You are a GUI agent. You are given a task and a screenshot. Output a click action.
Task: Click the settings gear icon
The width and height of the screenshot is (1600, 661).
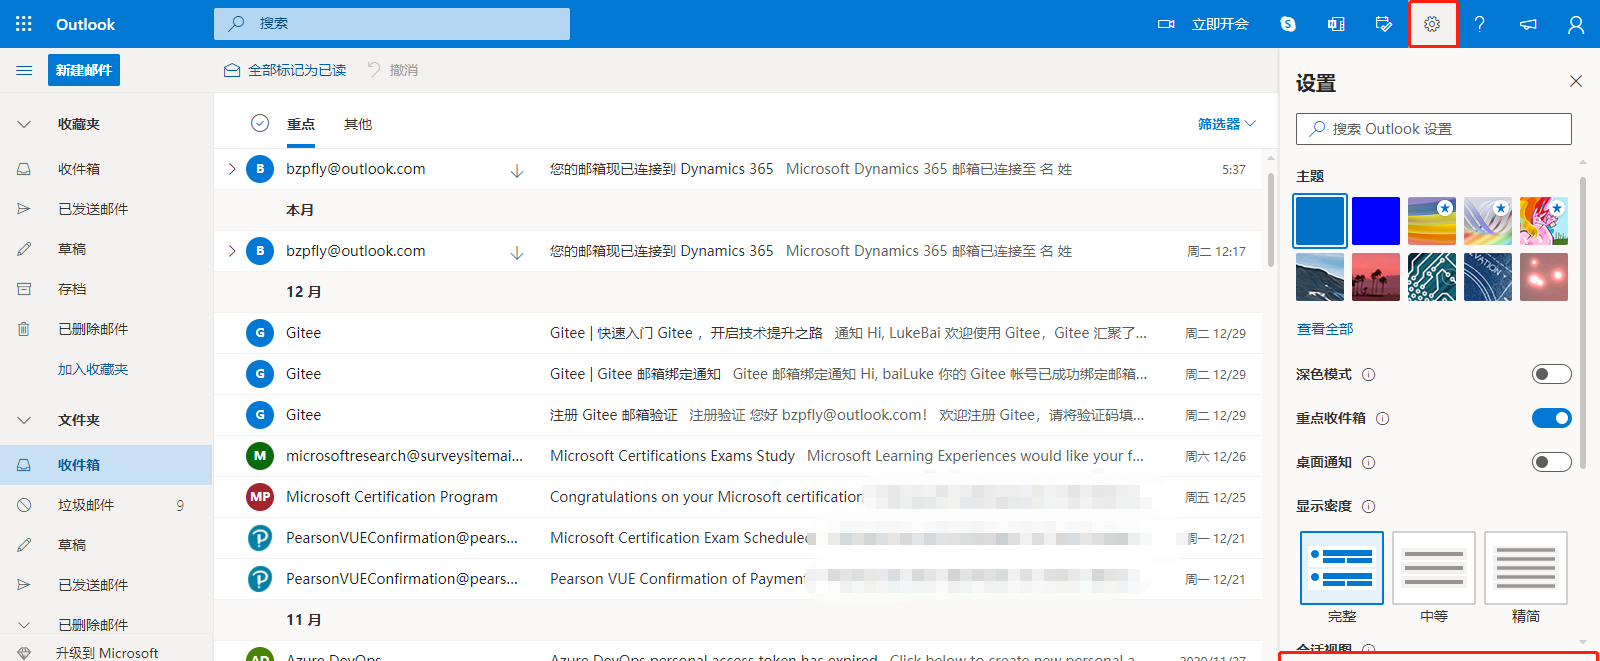pos(1432,24)
